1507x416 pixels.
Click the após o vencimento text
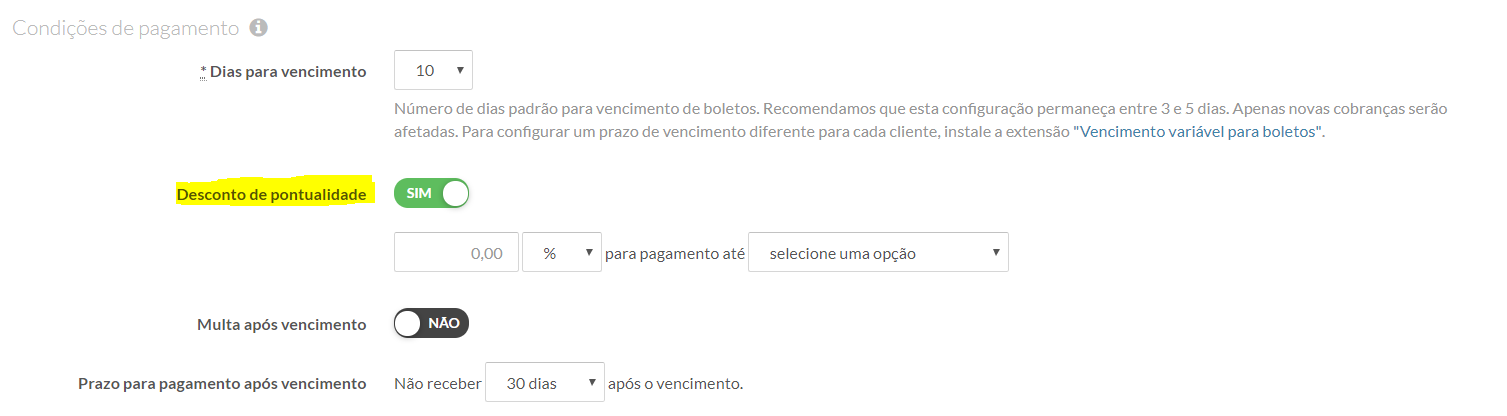coord(675,383)
